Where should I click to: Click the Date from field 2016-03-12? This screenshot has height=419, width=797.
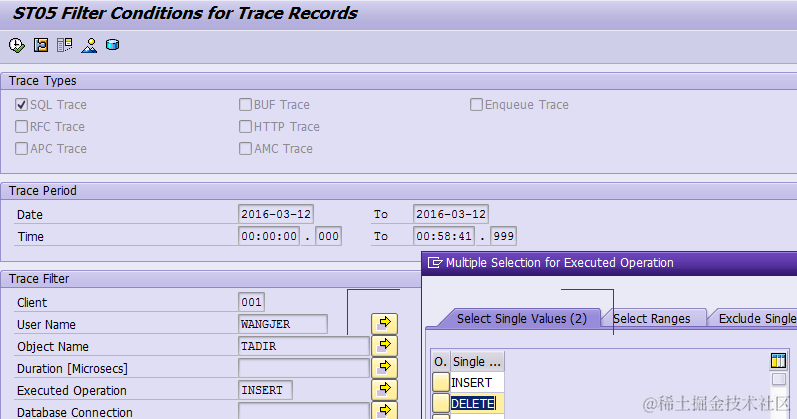click(x=275, y=214)
